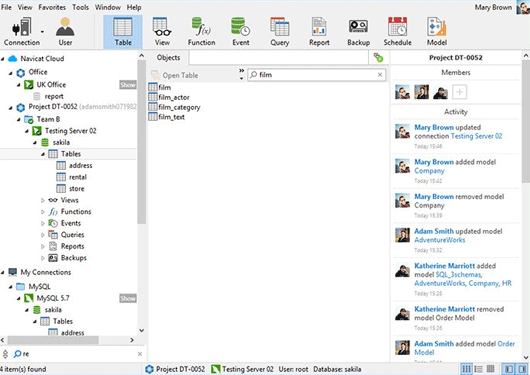Image resolution: width=530 pixels, height=375 pixels.
Task: Expand the Views node
Action: coord(43,200)
